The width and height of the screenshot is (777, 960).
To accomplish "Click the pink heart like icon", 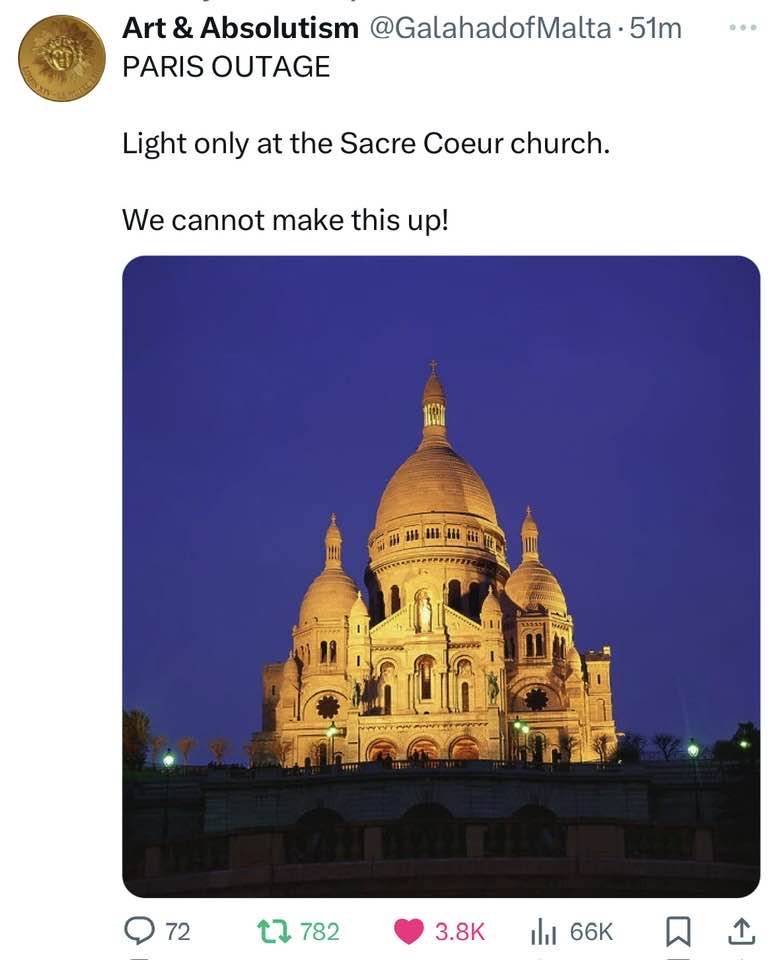I will pyautogui.click(x=409, y=931).
